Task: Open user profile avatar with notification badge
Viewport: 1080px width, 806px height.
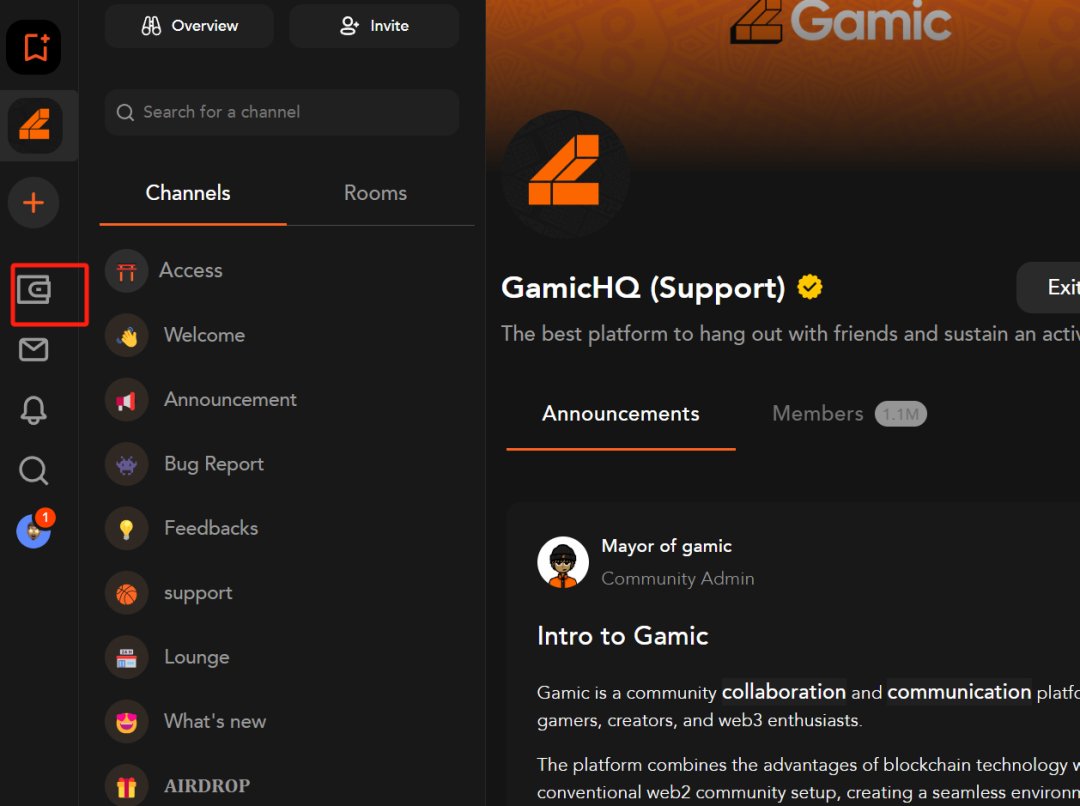Action: 34,530
